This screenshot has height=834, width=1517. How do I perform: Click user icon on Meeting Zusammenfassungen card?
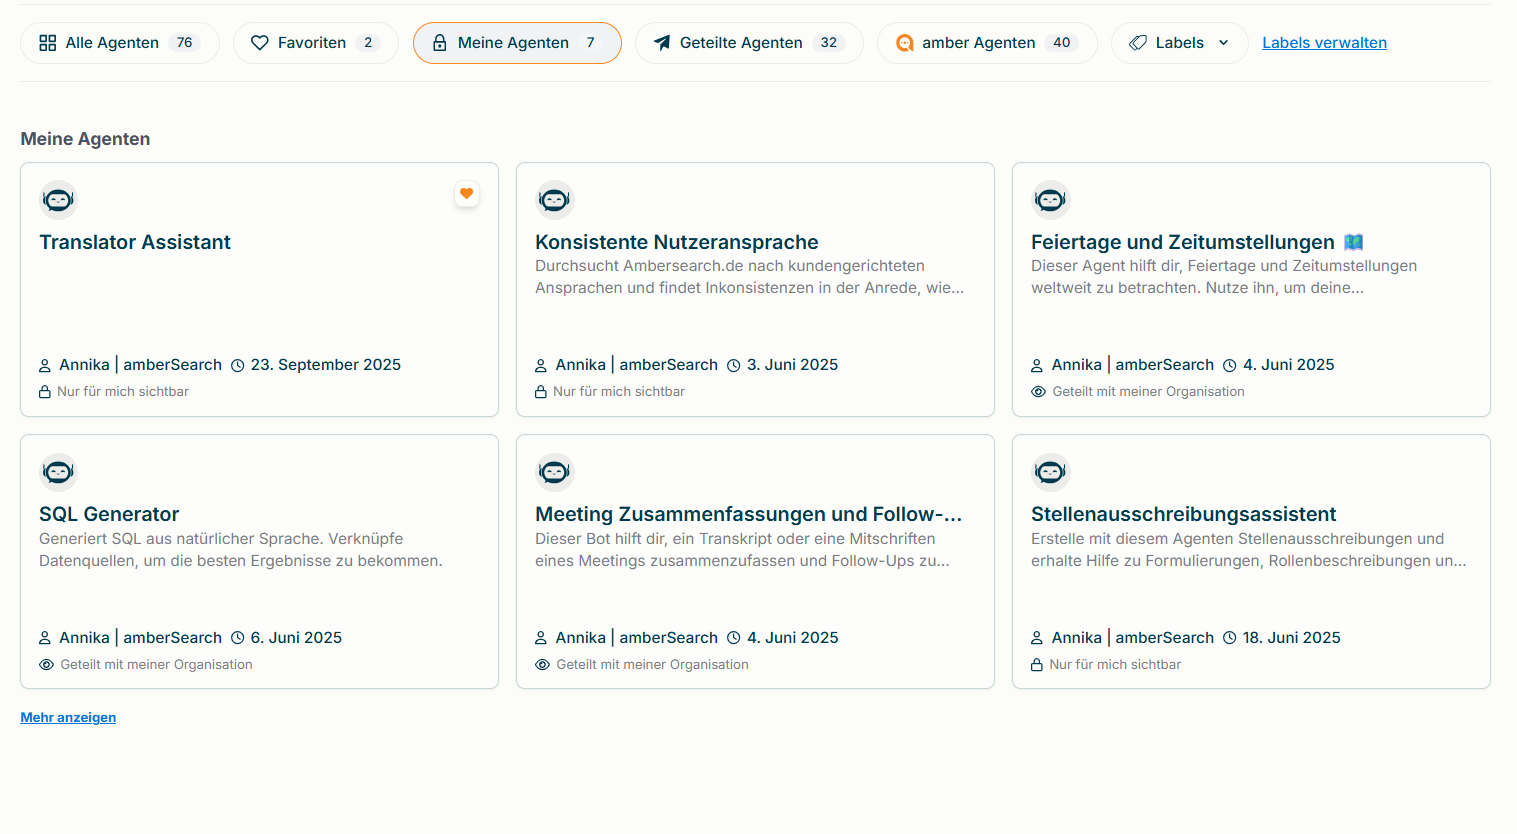pyautogui.click(x=541, y=638)
